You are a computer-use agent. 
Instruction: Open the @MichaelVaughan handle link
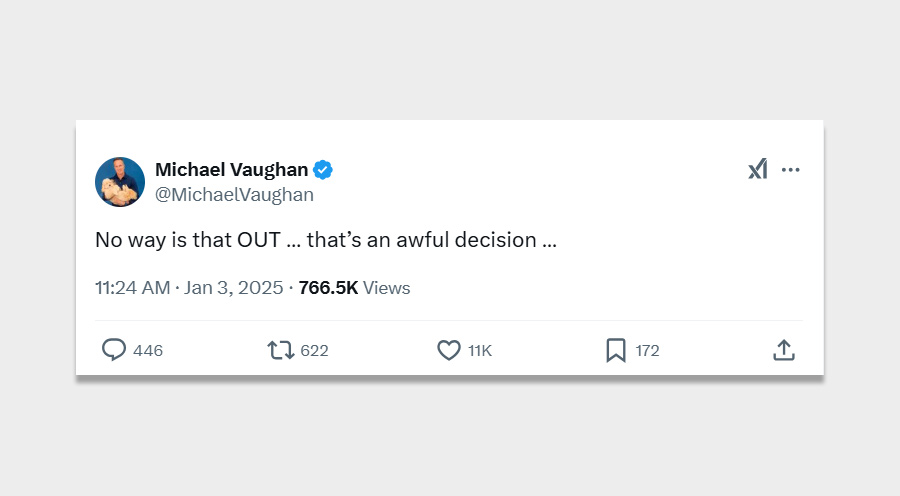(234, 195)
